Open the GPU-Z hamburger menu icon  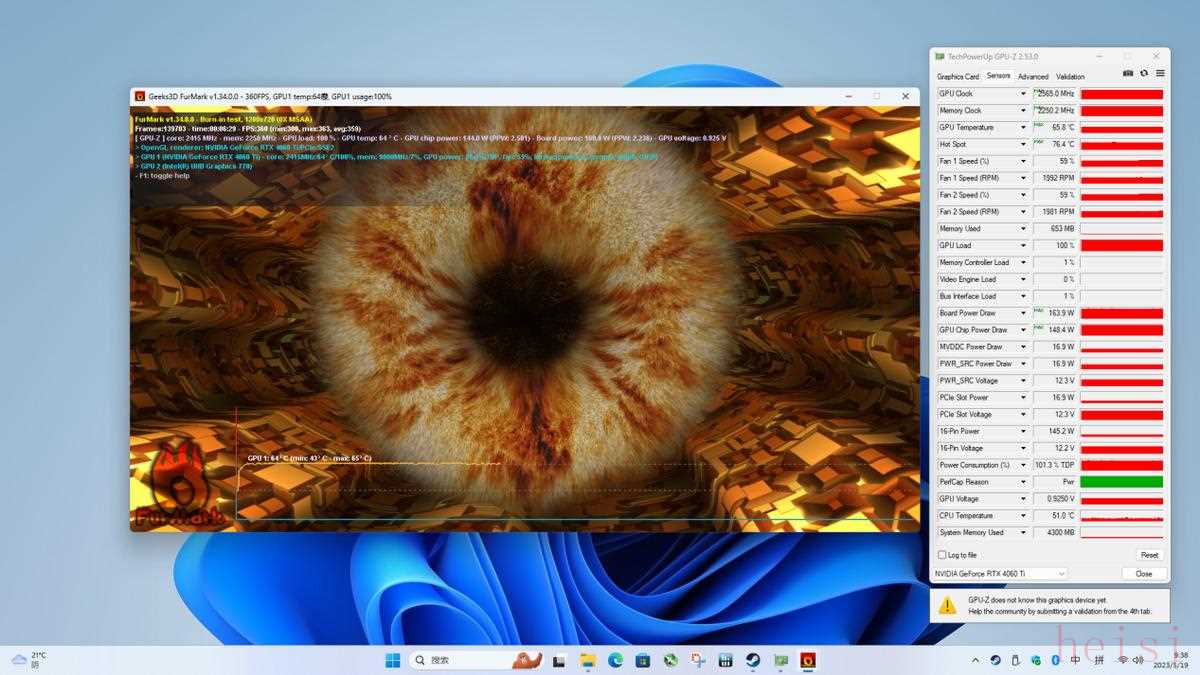[x=1160, y=73]
